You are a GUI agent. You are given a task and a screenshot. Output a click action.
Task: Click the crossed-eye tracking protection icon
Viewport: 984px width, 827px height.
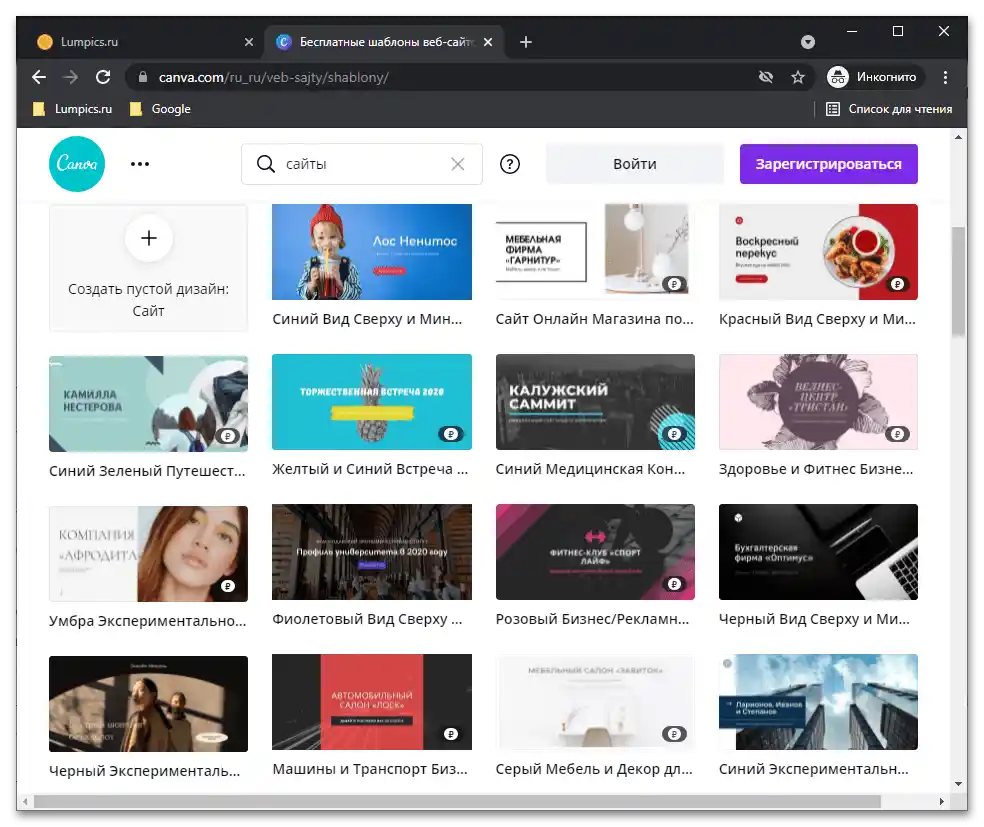(x=765, y=77)
